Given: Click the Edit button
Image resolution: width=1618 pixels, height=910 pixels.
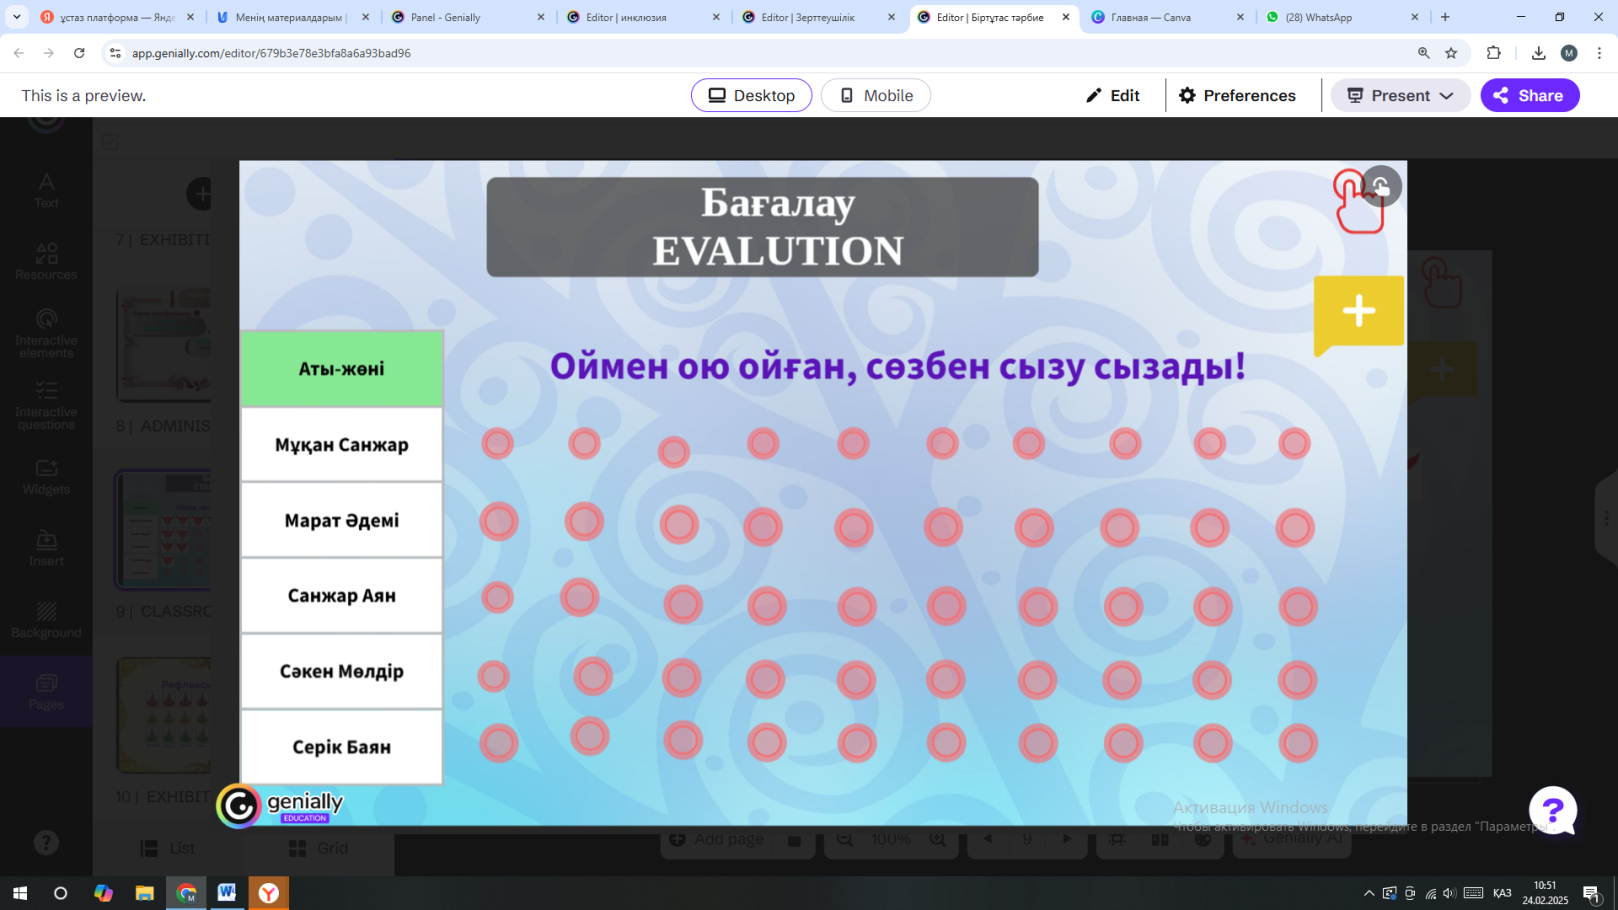Looking at the screenshot, I should pos(1113,95).
